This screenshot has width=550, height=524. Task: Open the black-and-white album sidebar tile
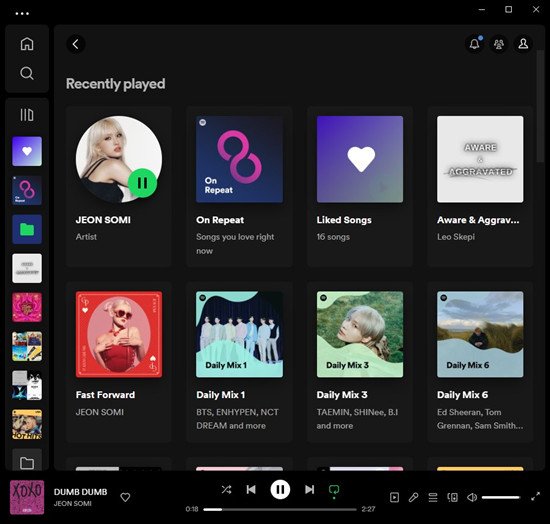pos(27,385)
